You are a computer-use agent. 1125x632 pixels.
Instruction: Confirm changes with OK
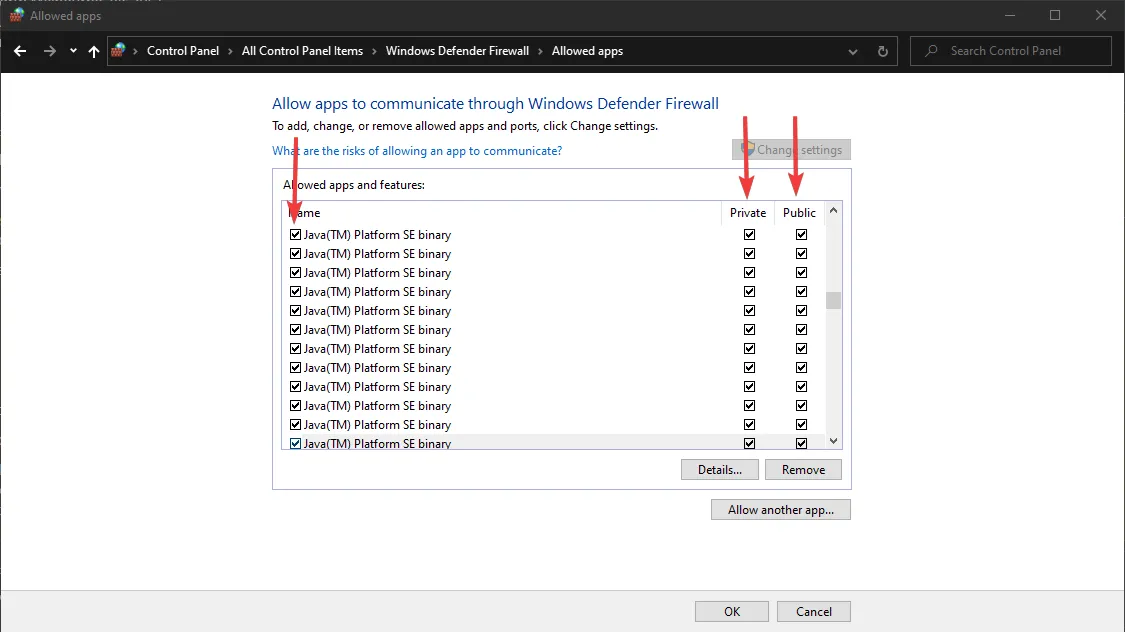pos(732,612)
